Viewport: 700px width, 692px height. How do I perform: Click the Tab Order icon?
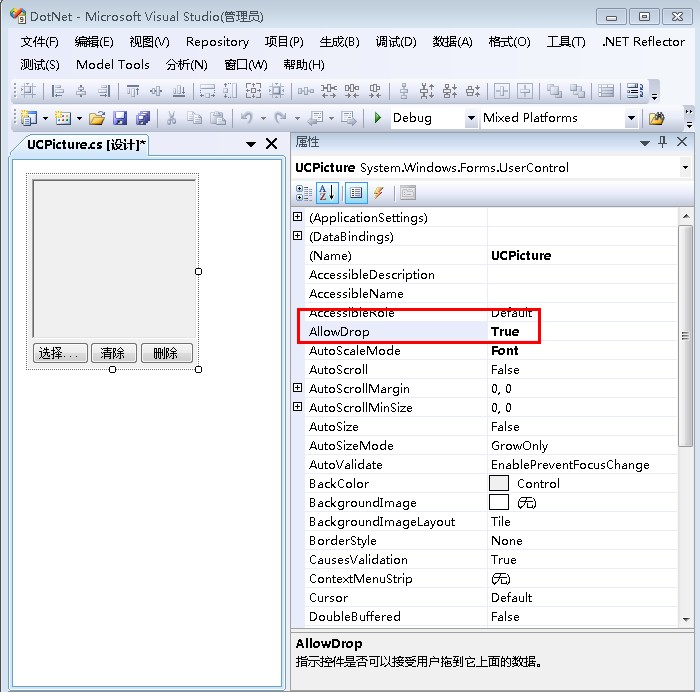(x=635, y=91)
